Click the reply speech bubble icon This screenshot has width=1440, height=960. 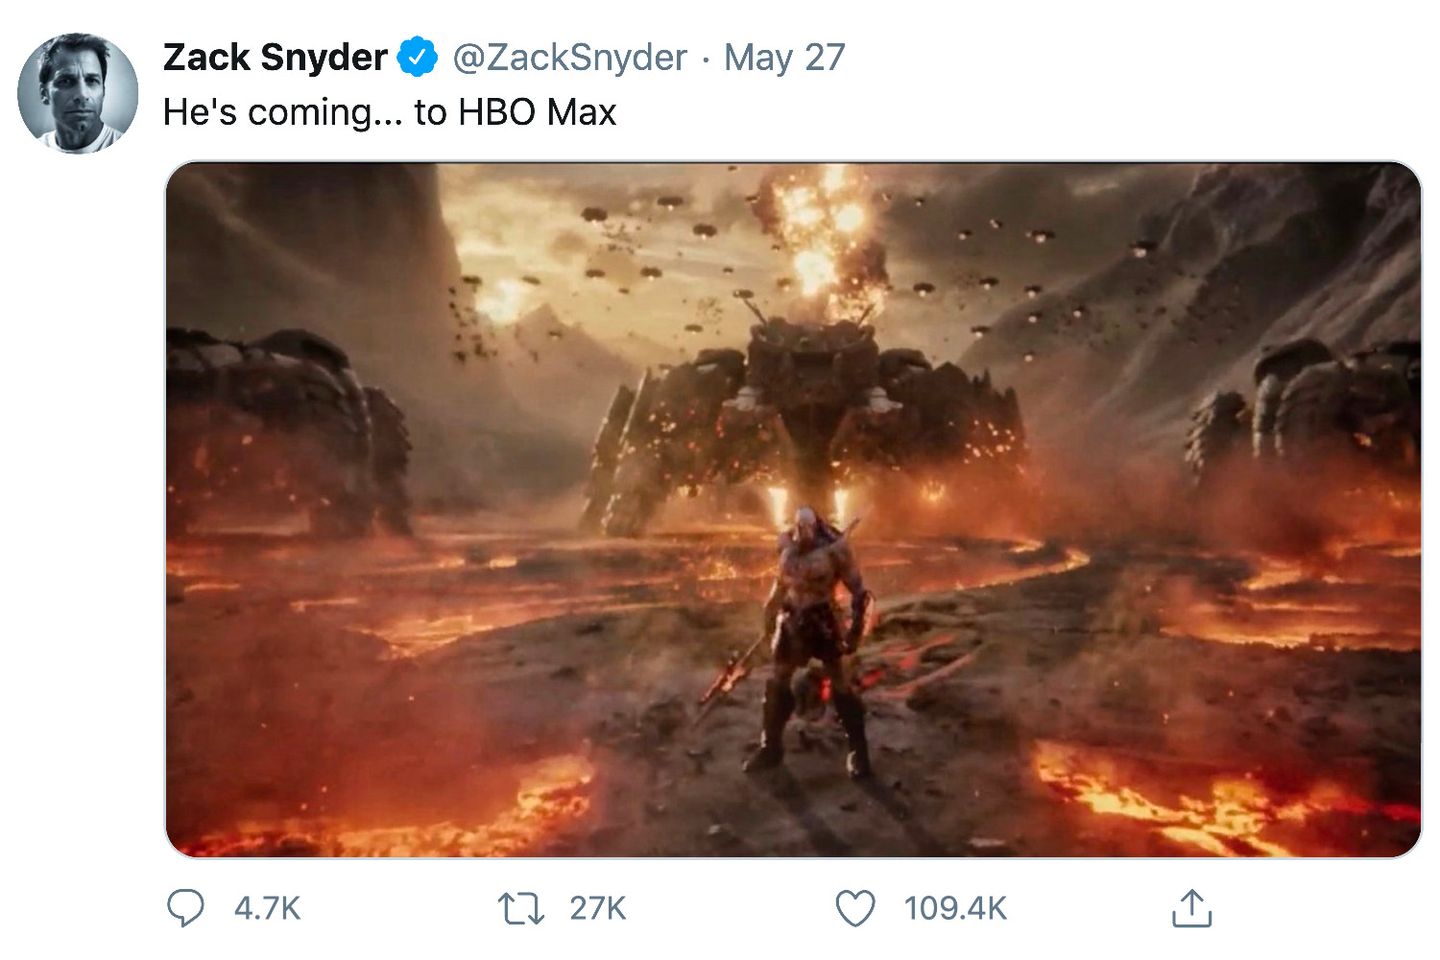[x=185, y=908]
